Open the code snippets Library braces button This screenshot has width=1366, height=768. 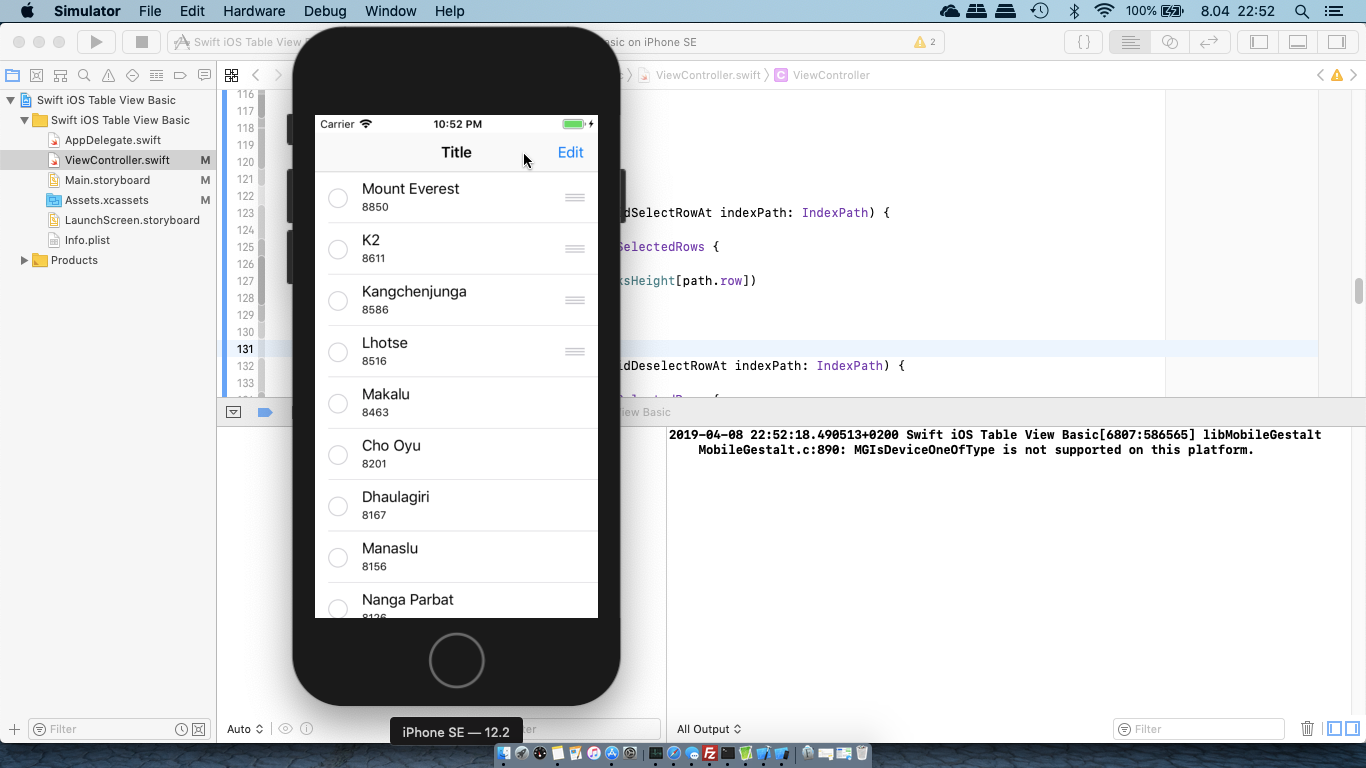(1083, 42)
